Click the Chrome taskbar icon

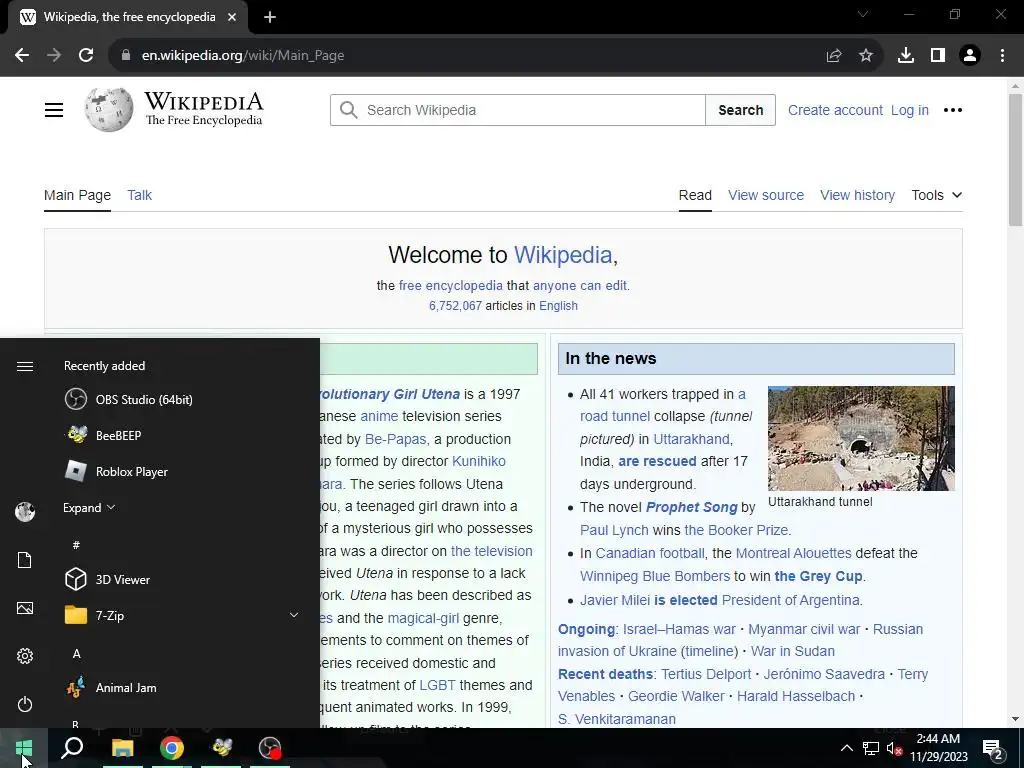tap(172, 748)
